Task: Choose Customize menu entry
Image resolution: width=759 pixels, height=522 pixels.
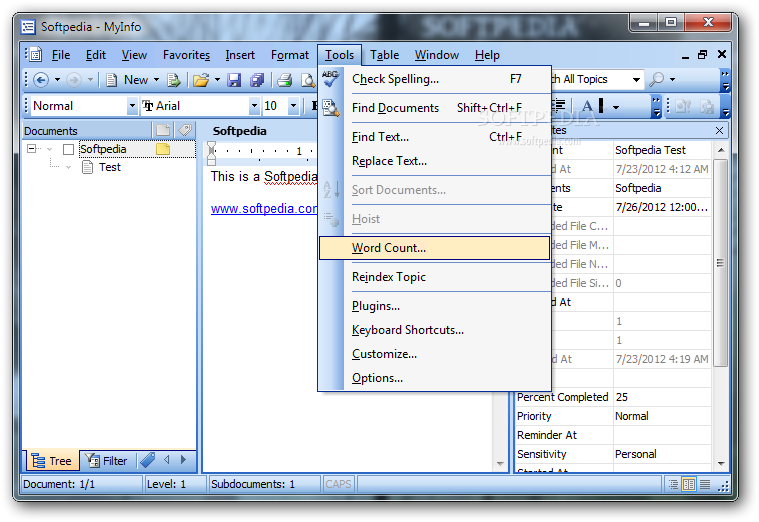Action: coord(435,354)
